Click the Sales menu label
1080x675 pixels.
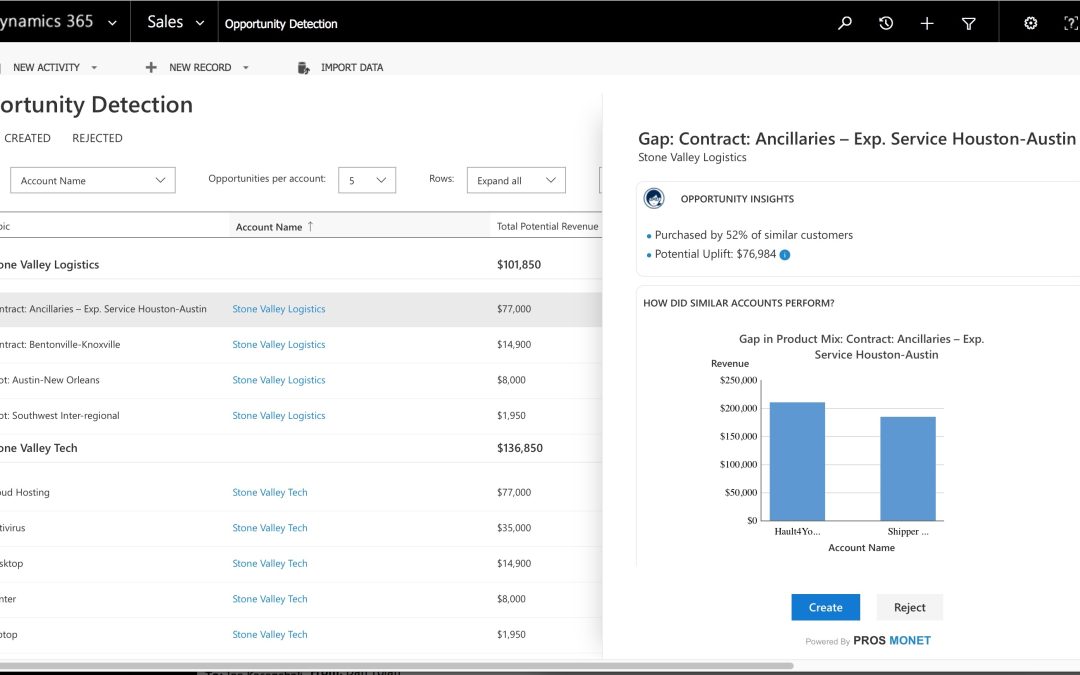(165, 22)
